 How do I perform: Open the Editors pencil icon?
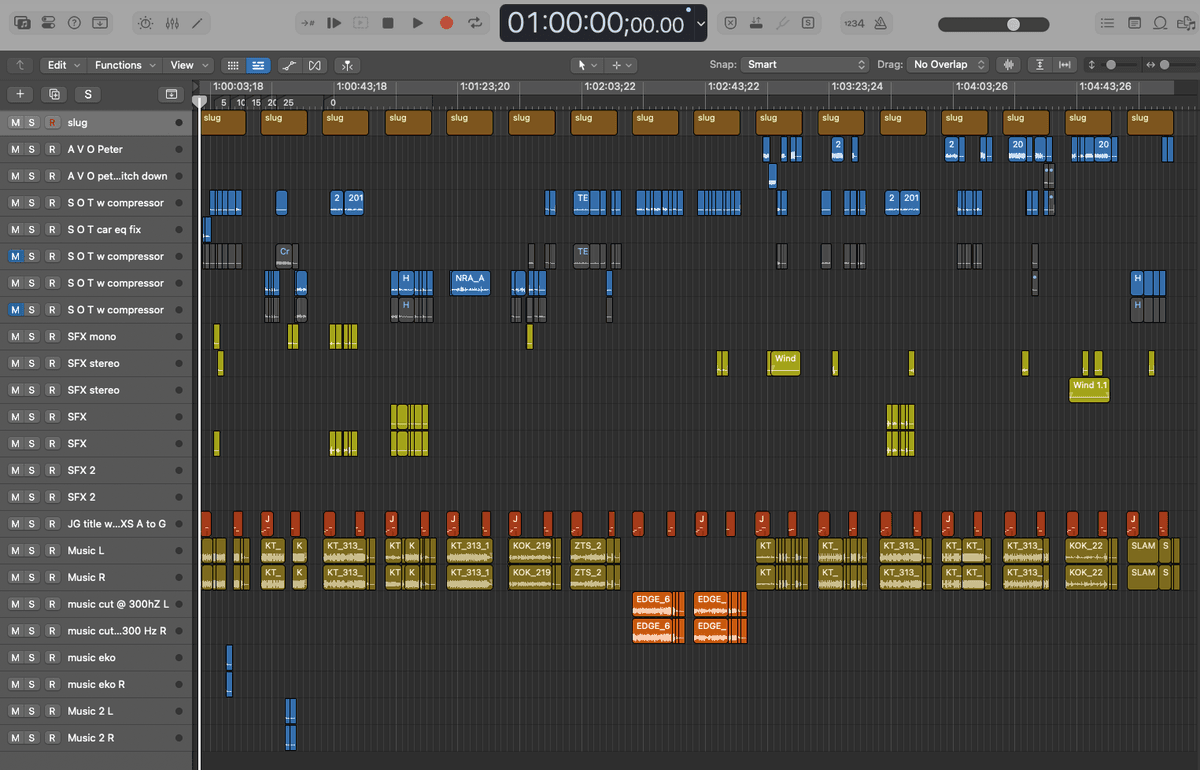click(199, 22)
